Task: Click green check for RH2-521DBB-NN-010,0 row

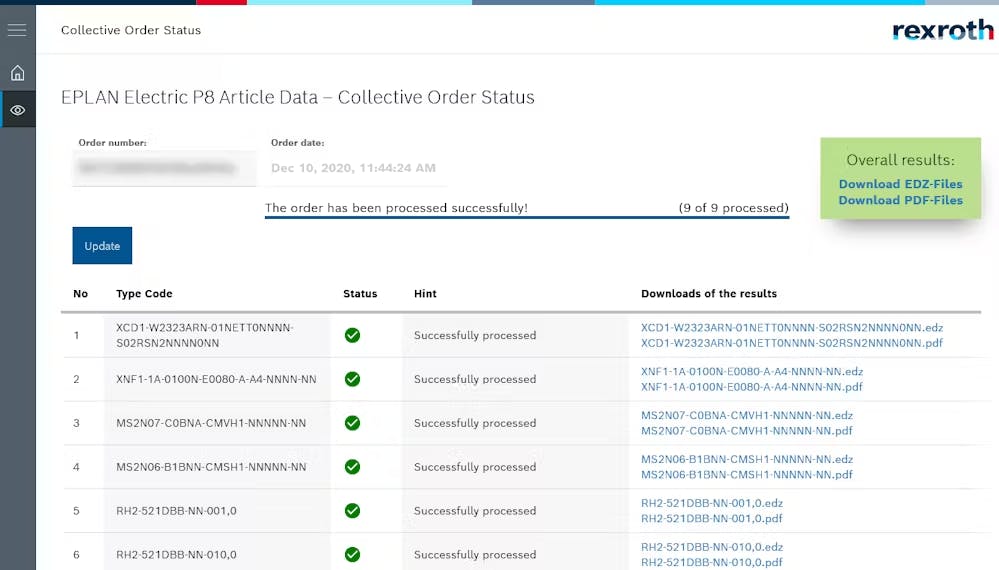Action: click(352, 555)
